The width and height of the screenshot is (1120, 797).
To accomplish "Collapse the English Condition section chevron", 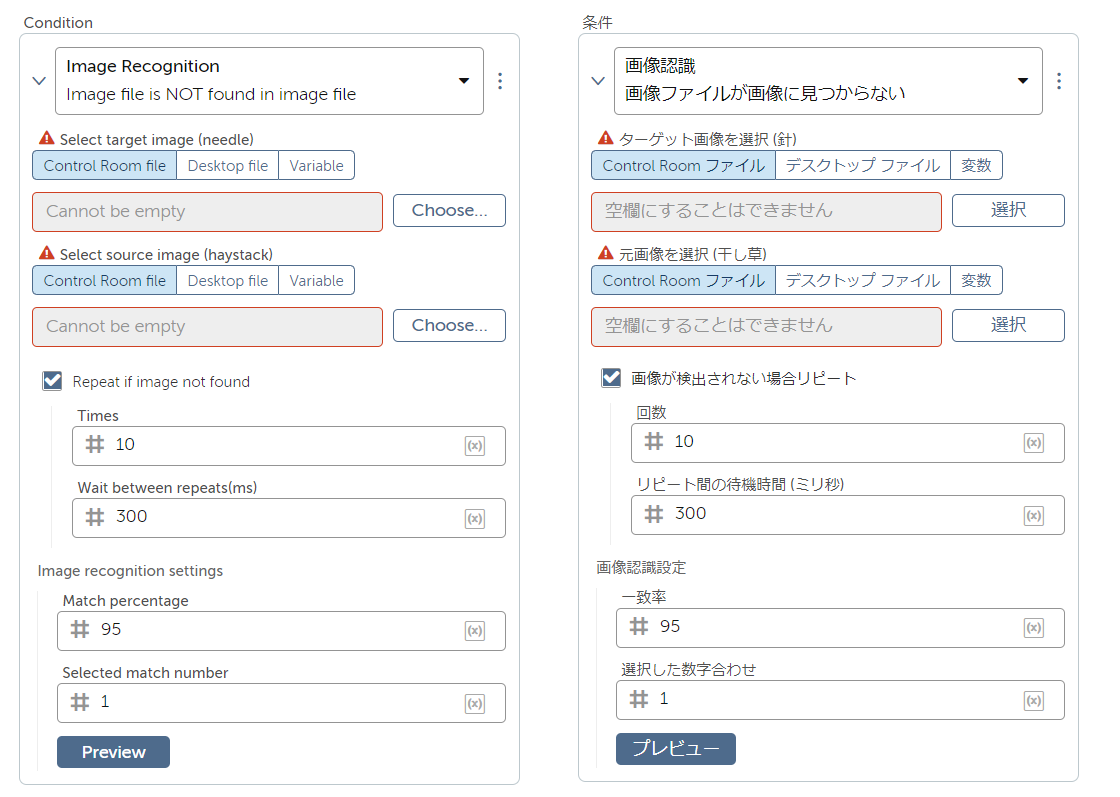I will (39, 81).
